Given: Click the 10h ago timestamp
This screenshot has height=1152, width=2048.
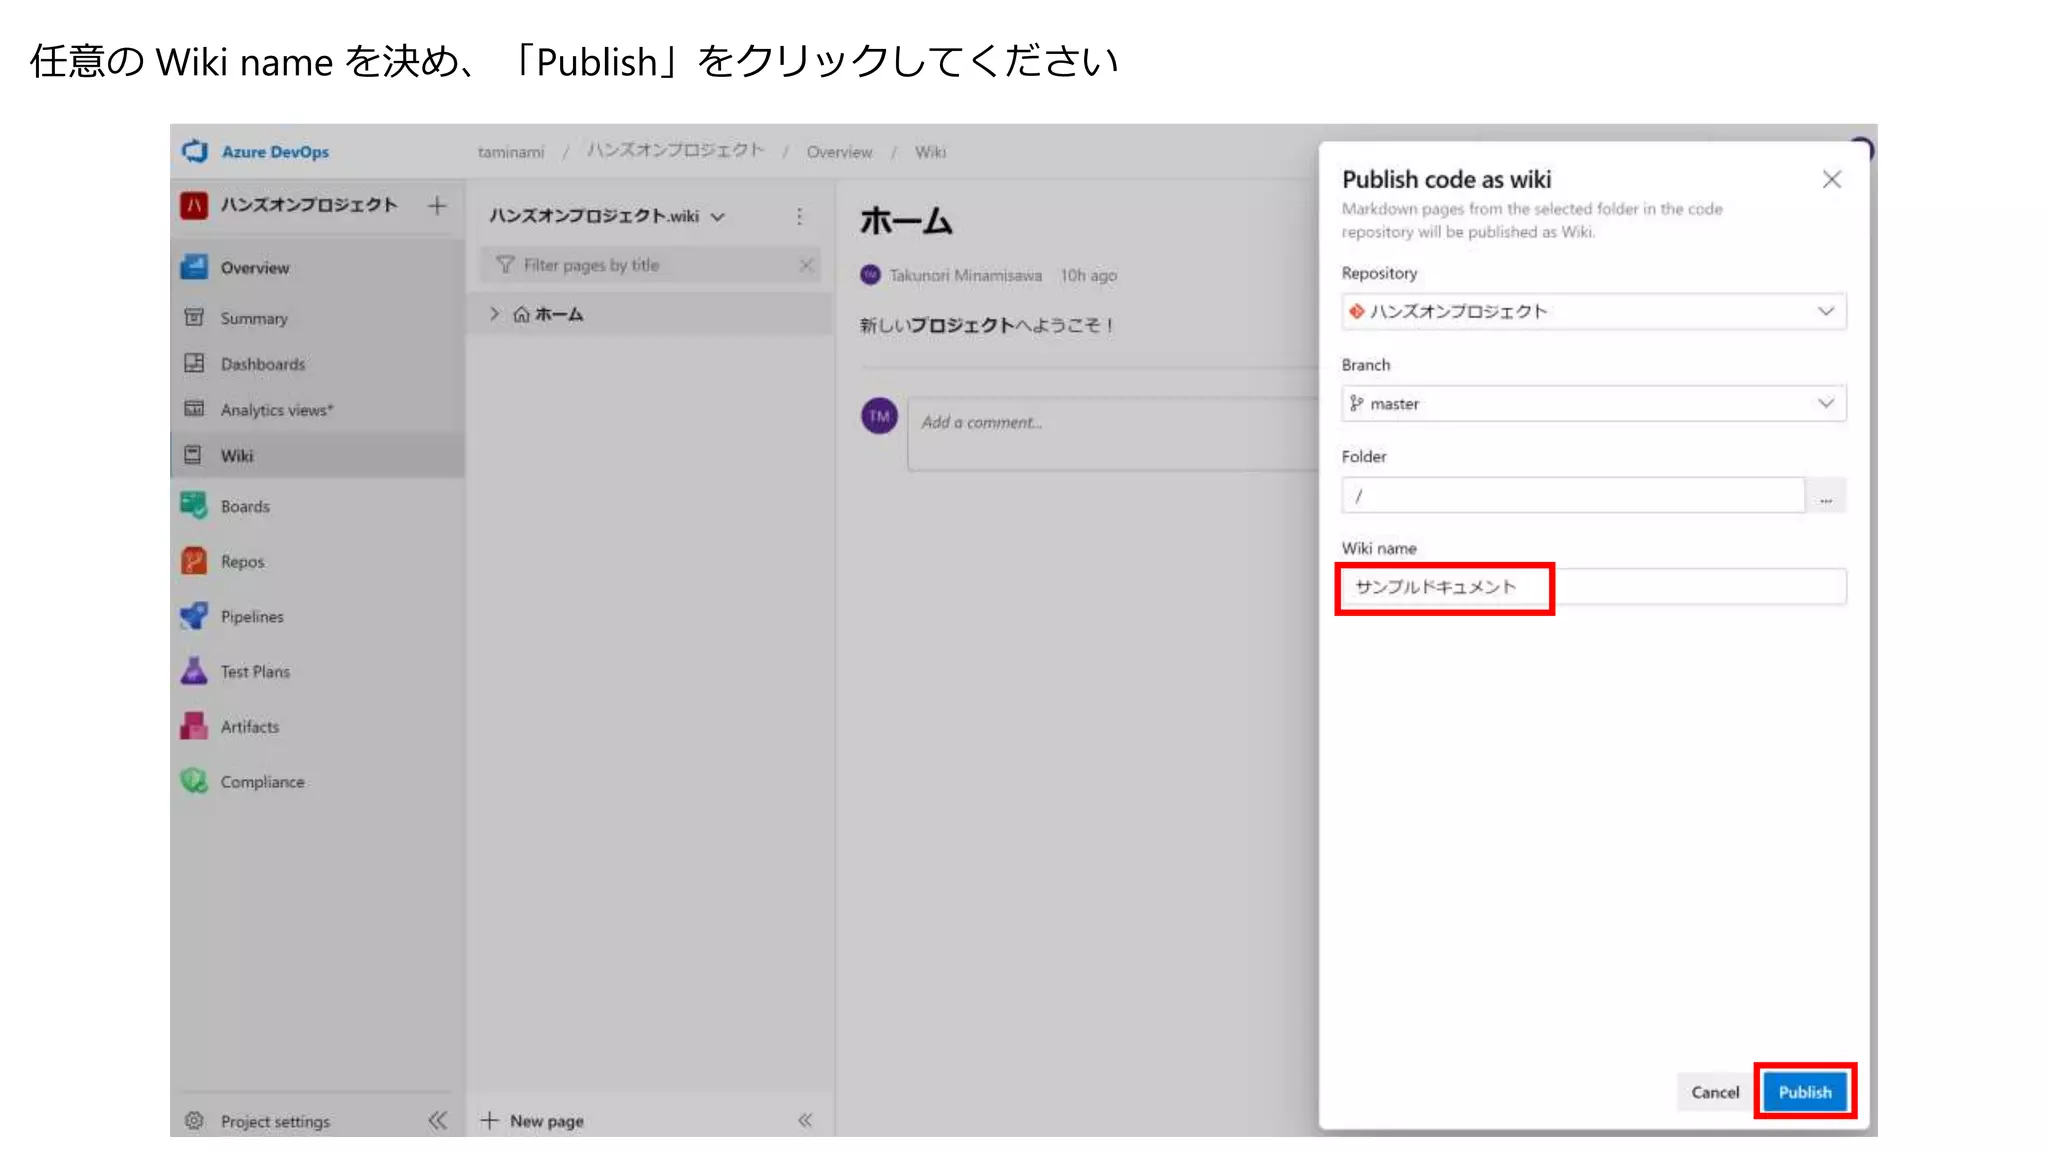Looking at the screenshot, I should click(x=1089, y=275).
